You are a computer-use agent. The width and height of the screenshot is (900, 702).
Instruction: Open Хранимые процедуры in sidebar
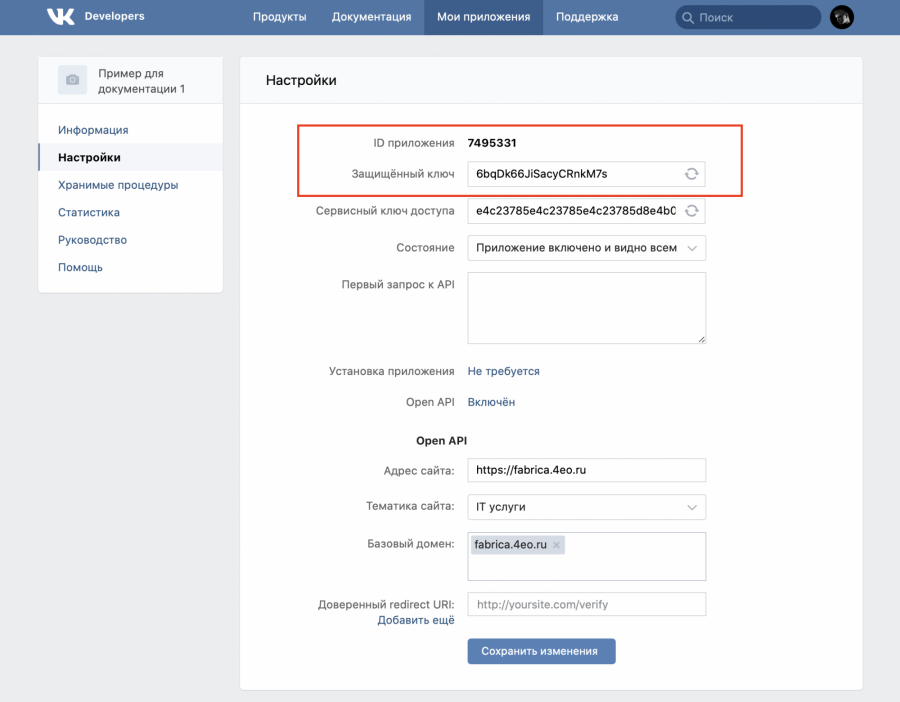(x=118, y=185)
